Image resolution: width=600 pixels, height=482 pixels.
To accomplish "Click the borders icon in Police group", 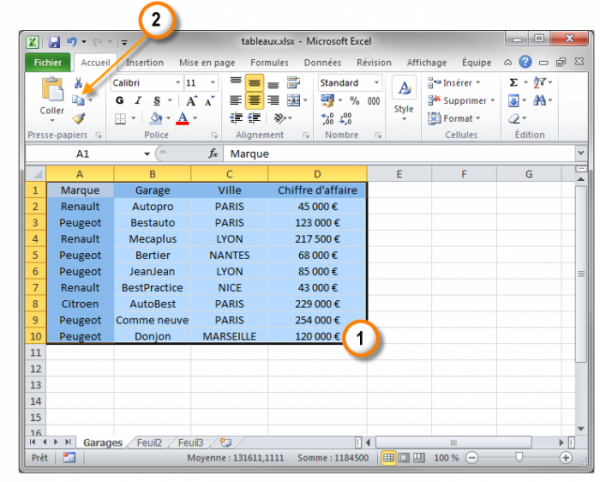I will 120,119.
